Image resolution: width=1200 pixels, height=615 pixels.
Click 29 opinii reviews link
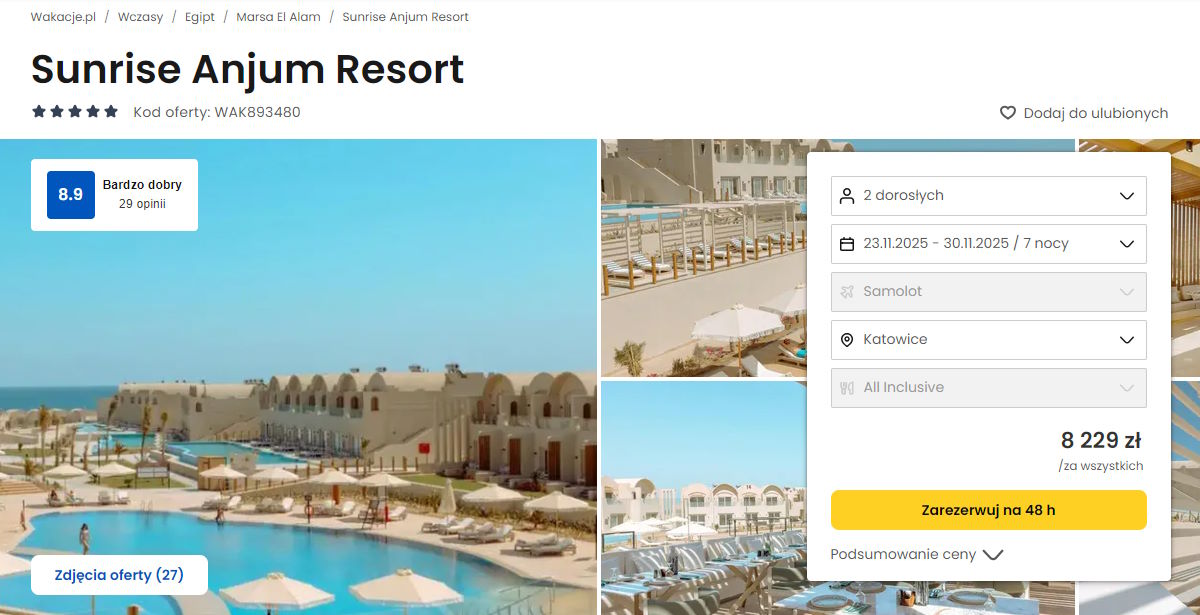(x=142, y=204)
